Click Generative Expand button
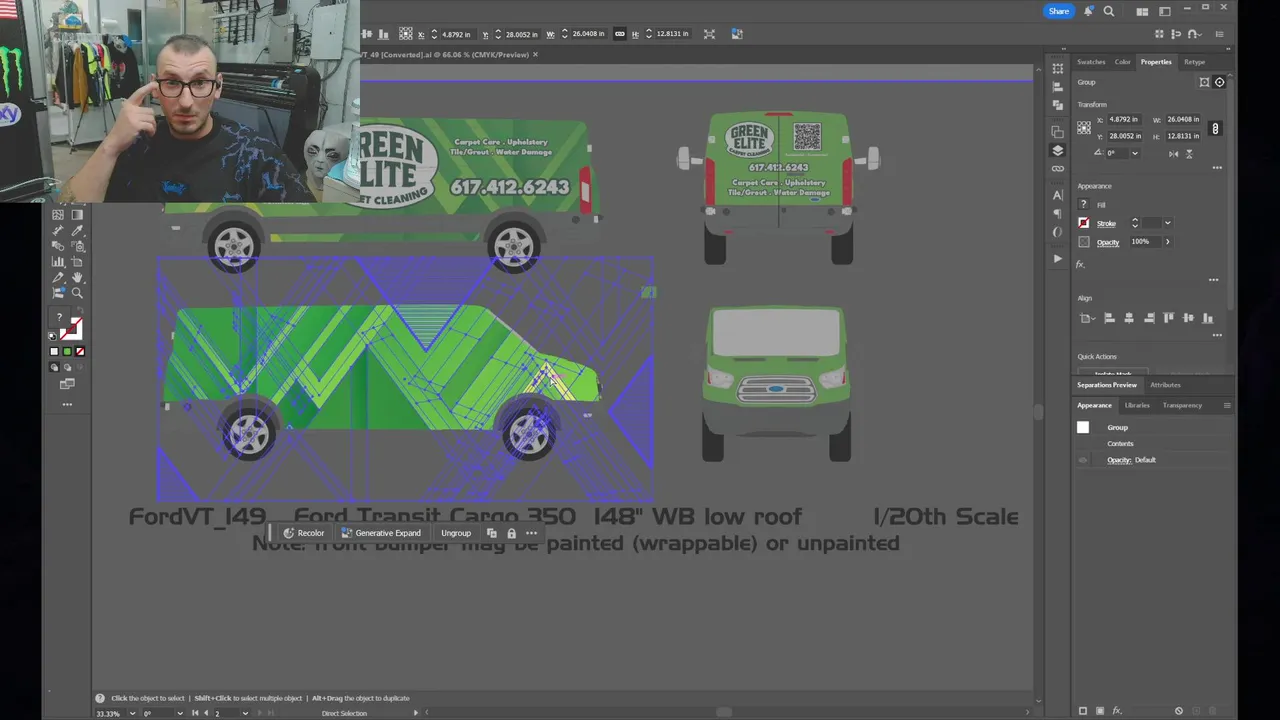 click(x=381, y=533)
